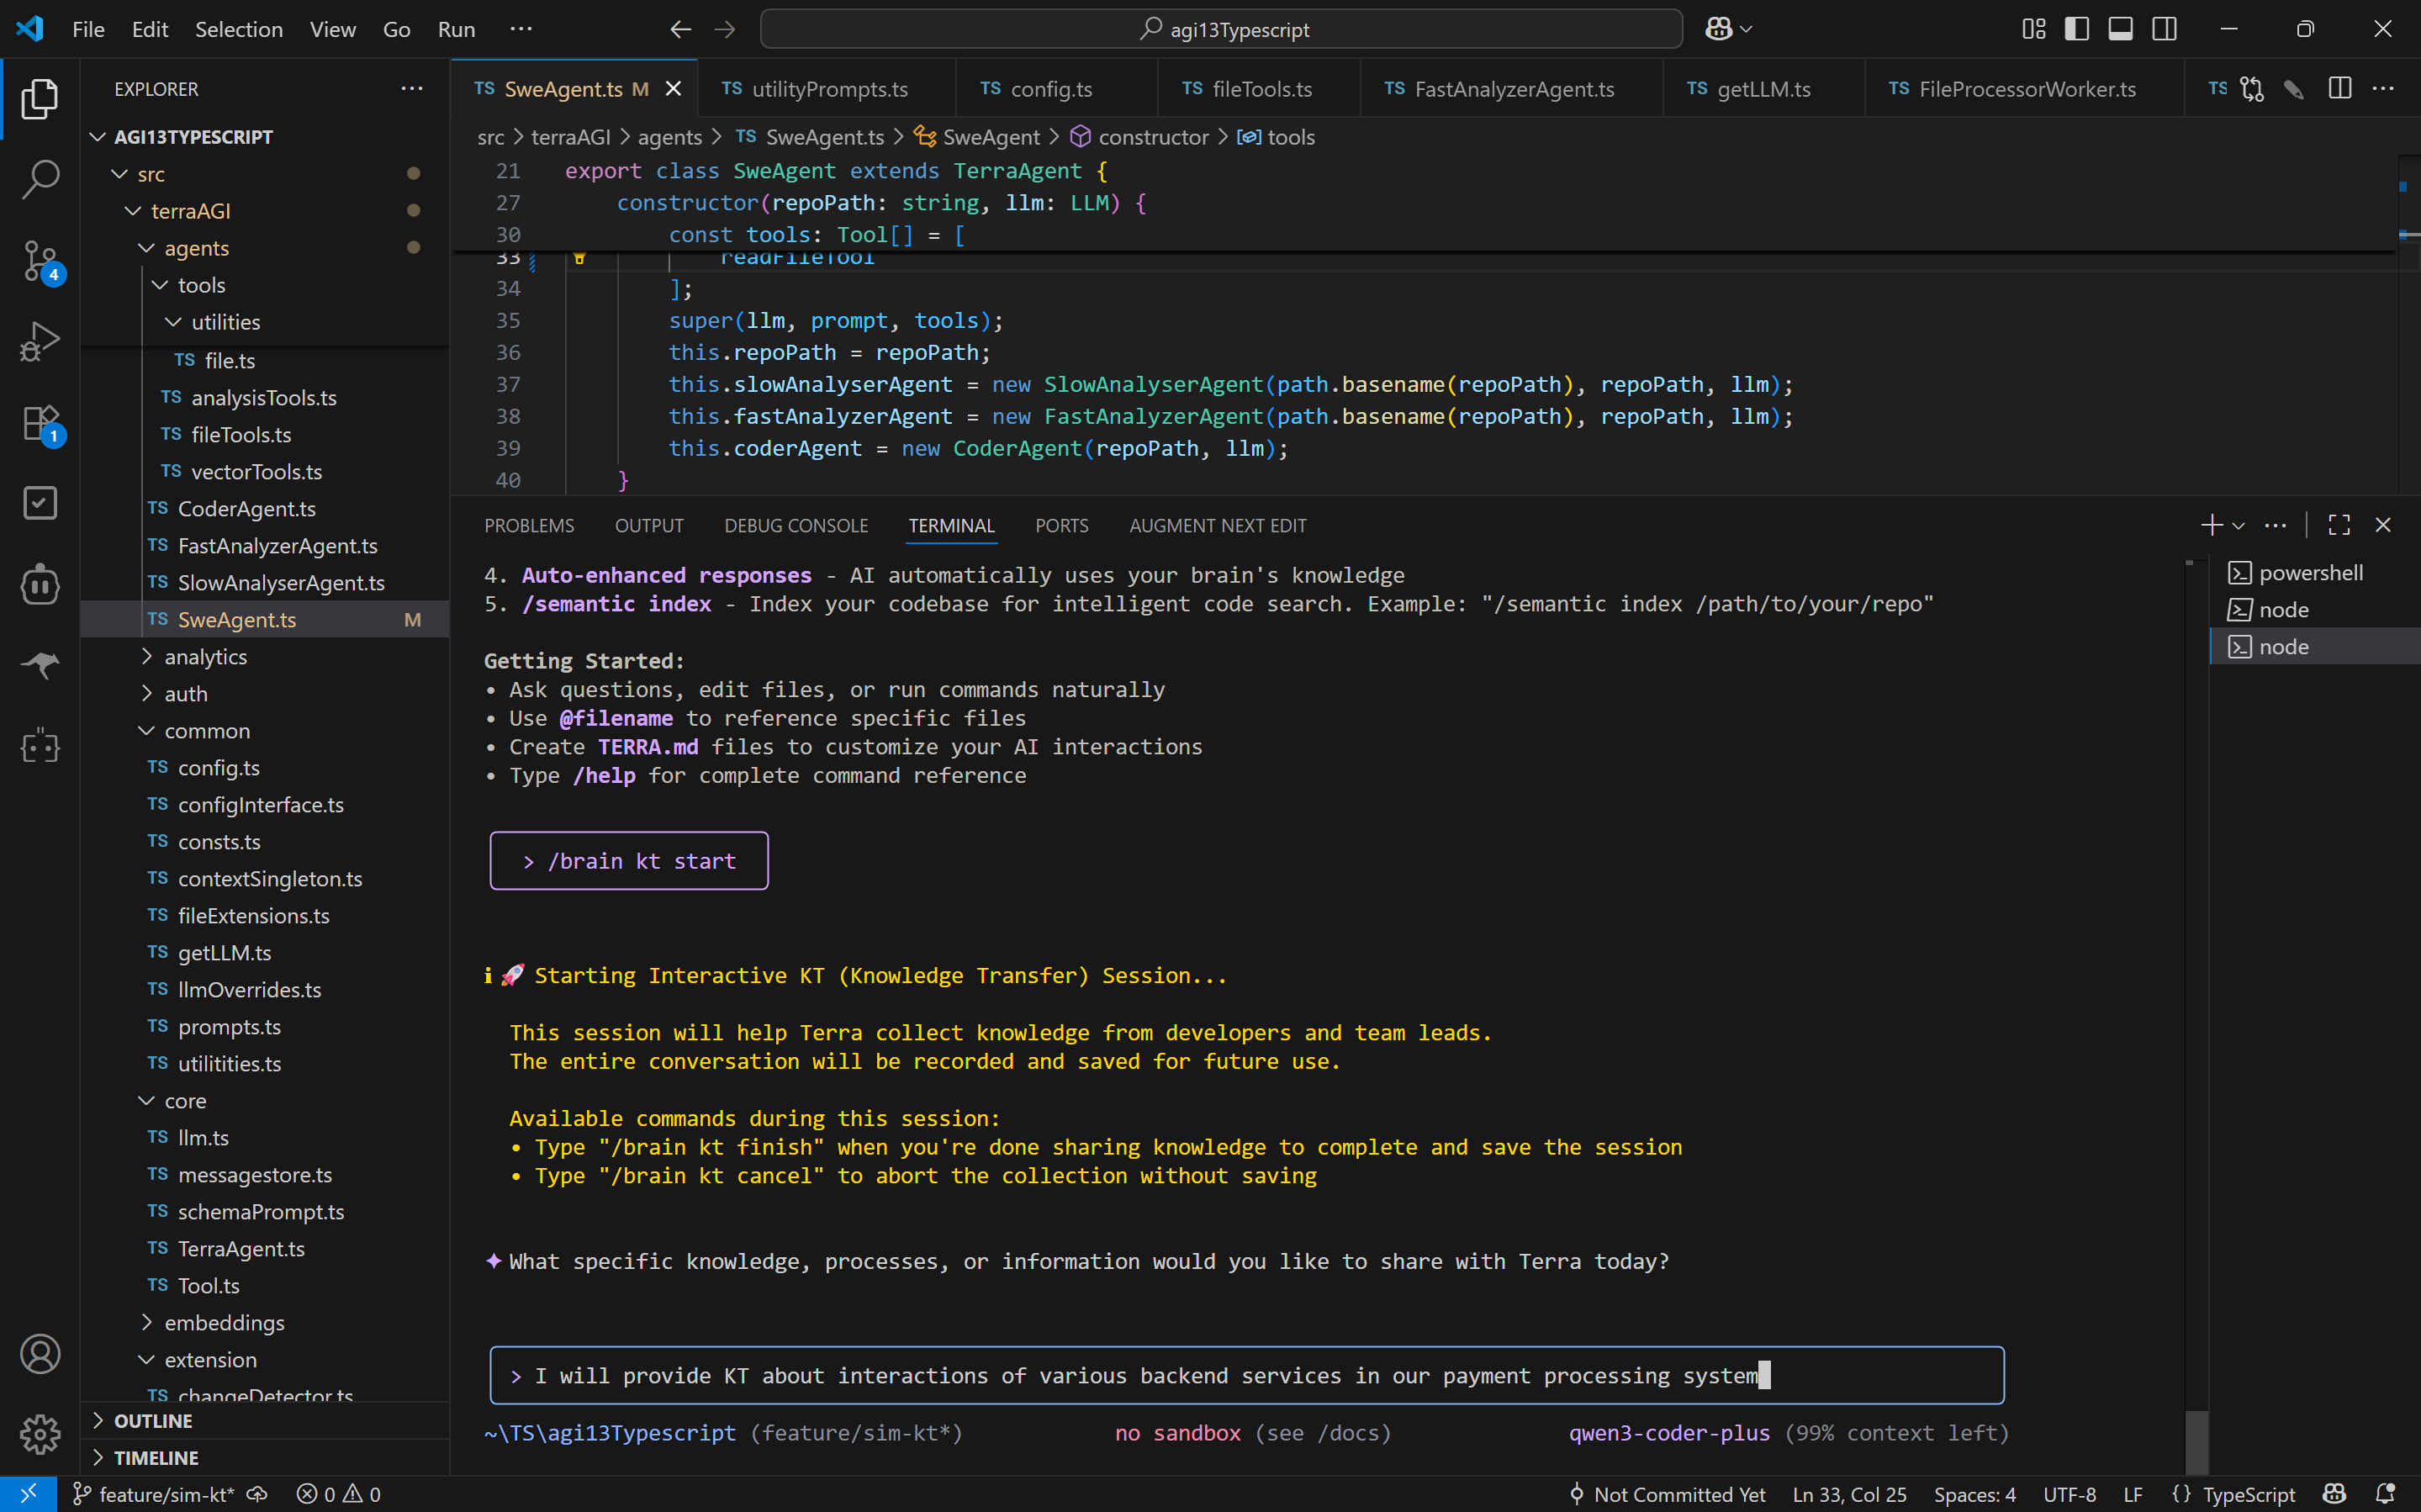This screenshot has height=1512, width=2421.
Task: Open the Extensions view
Action: (x=40, y=423)
